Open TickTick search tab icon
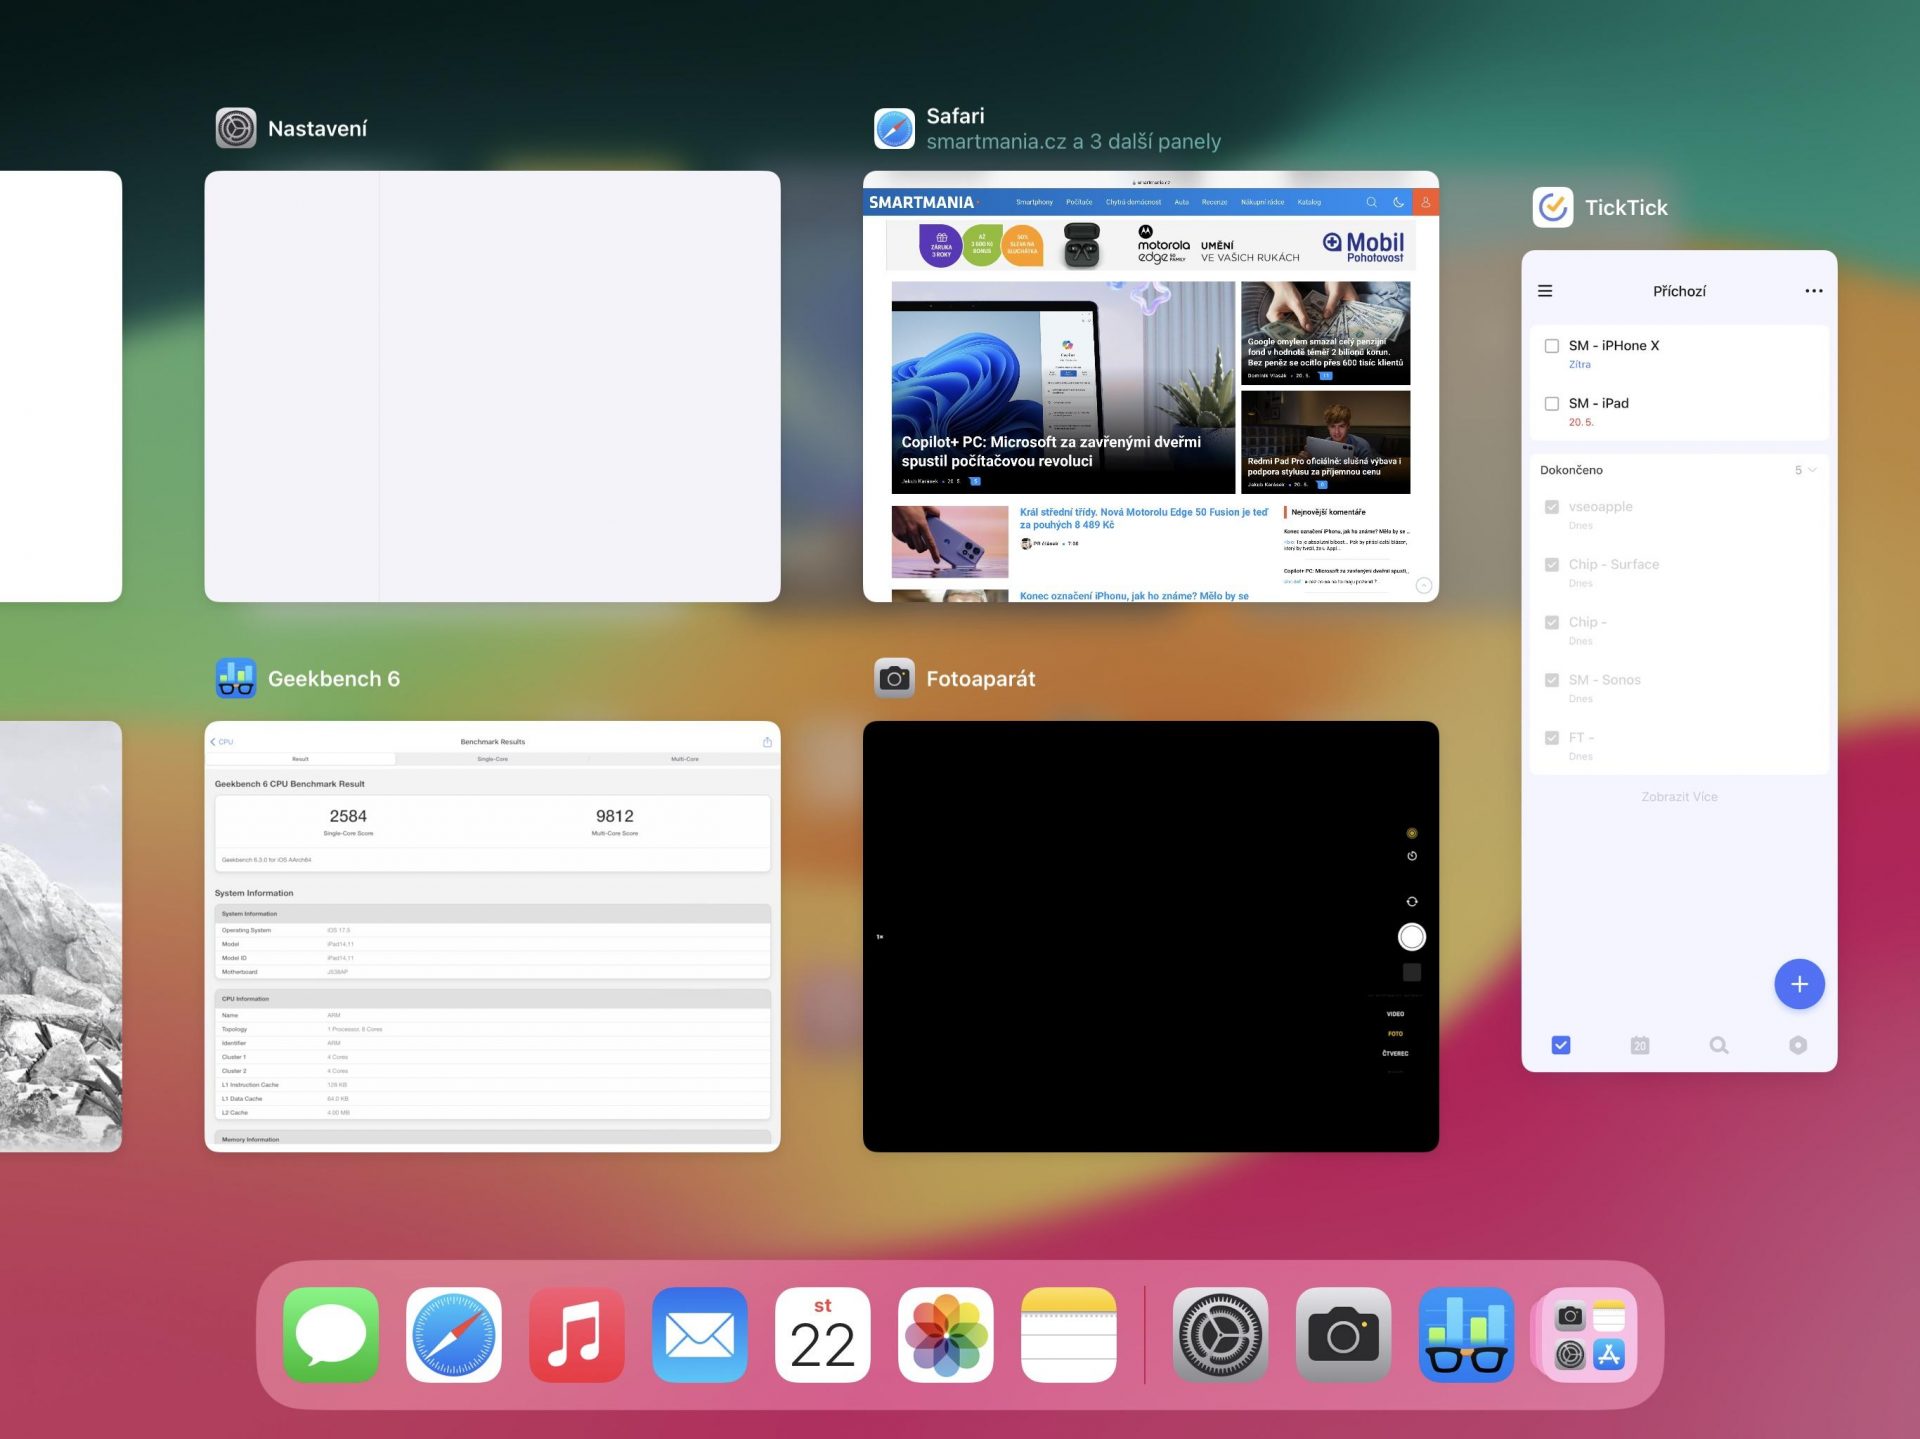Viewport: 1920px width, 1439px height. [1719, 1045]
